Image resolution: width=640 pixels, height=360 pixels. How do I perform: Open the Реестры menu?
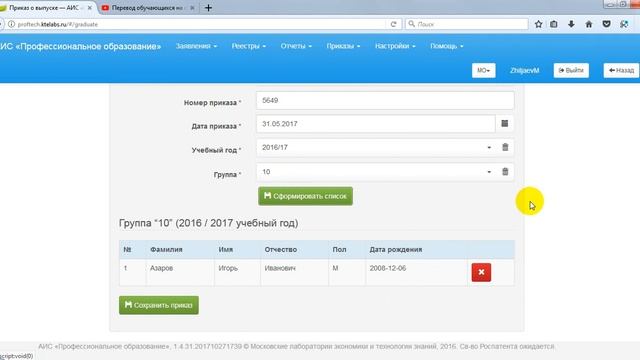pyautogui.click(x=249, y=46)
